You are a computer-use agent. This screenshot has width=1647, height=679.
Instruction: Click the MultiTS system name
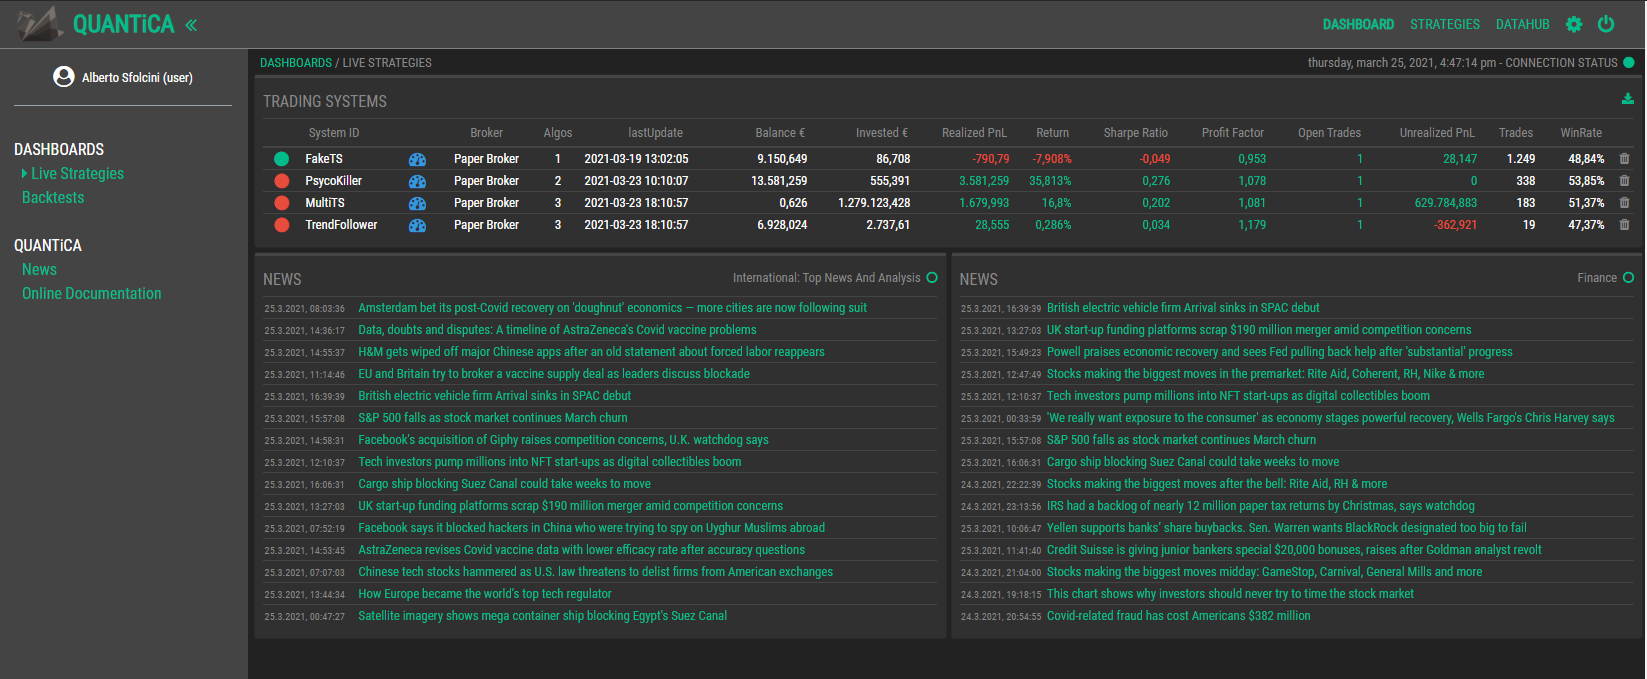pos(325,203)
